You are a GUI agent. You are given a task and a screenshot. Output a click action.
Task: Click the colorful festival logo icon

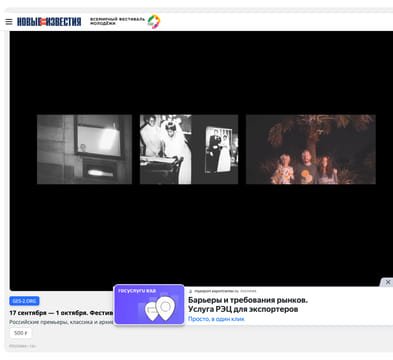pyautogui.click(x=154, y=22)
